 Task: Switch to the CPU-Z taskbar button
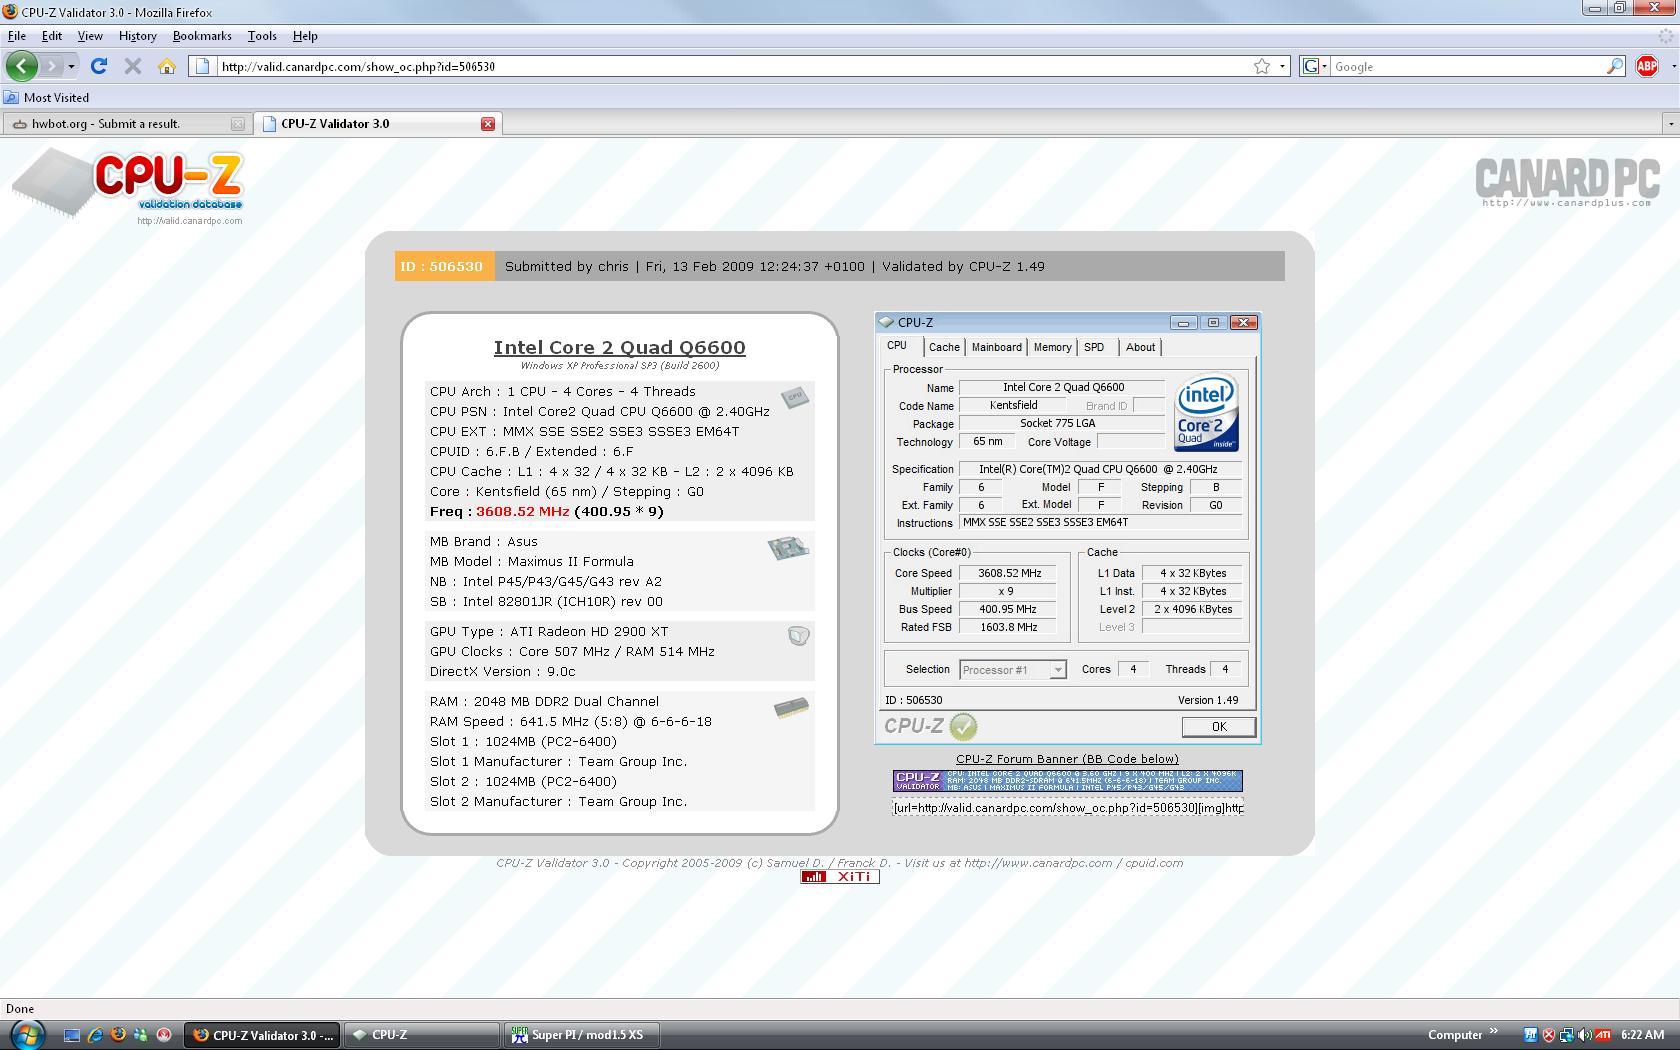421,1035
